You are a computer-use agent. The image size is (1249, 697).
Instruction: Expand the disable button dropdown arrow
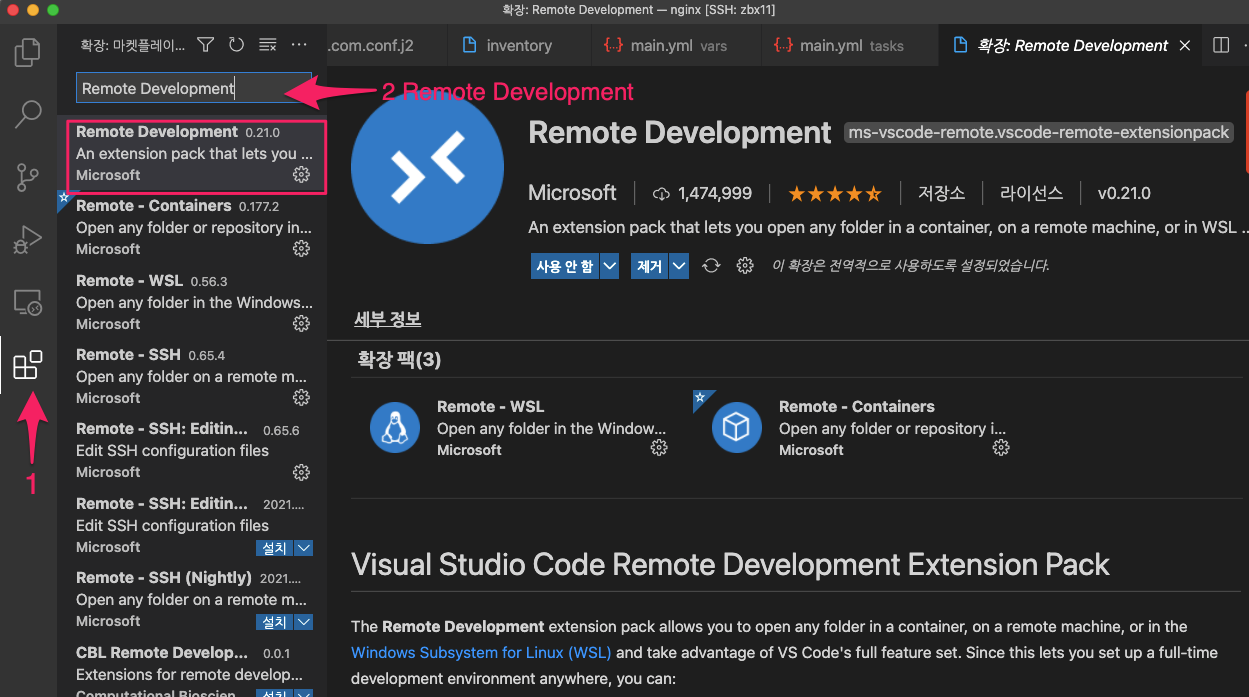(x=610, y=266)
